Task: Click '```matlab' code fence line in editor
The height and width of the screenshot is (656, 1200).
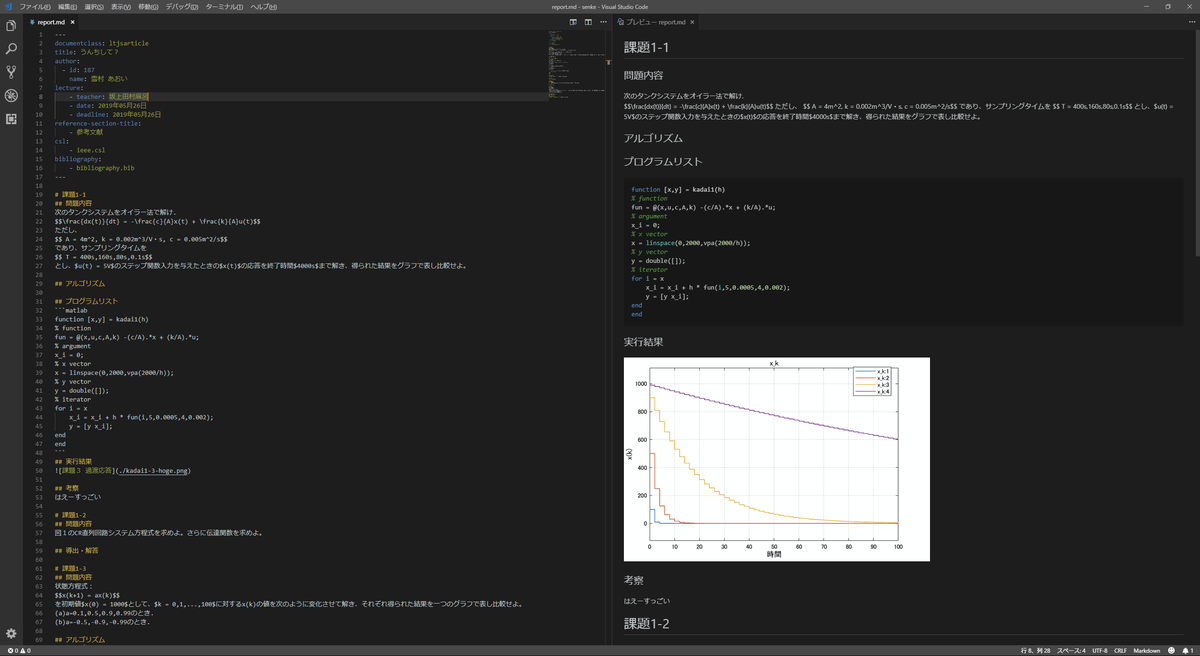Action: [x=71, y=310]
